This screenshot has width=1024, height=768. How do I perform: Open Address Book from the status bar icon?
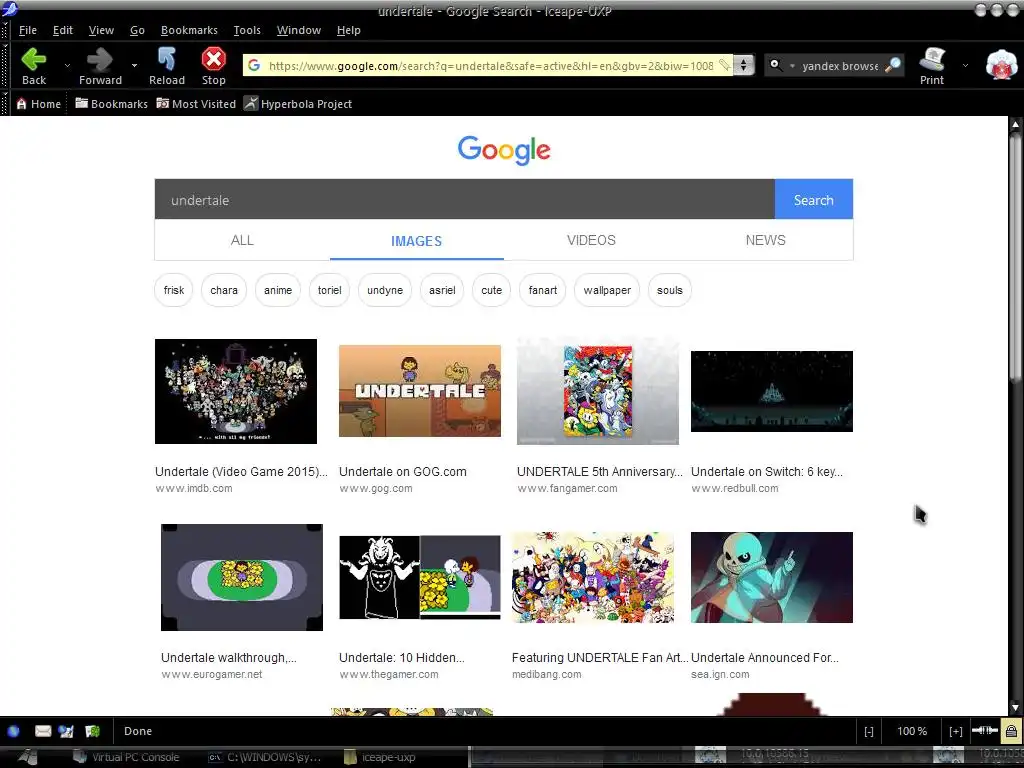pyautogui.click(x=67, y=731)
